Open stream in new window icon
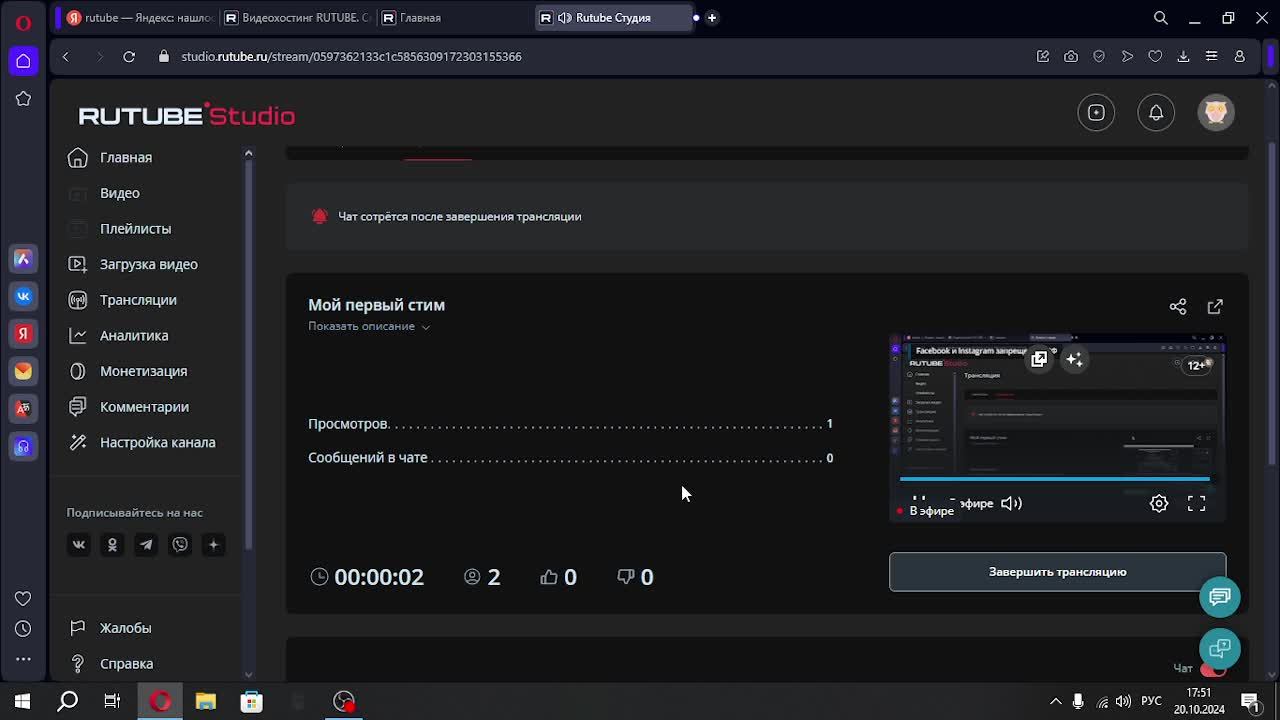Image resolution: width=1280 pixels, height=720 pixels. 1215,307
